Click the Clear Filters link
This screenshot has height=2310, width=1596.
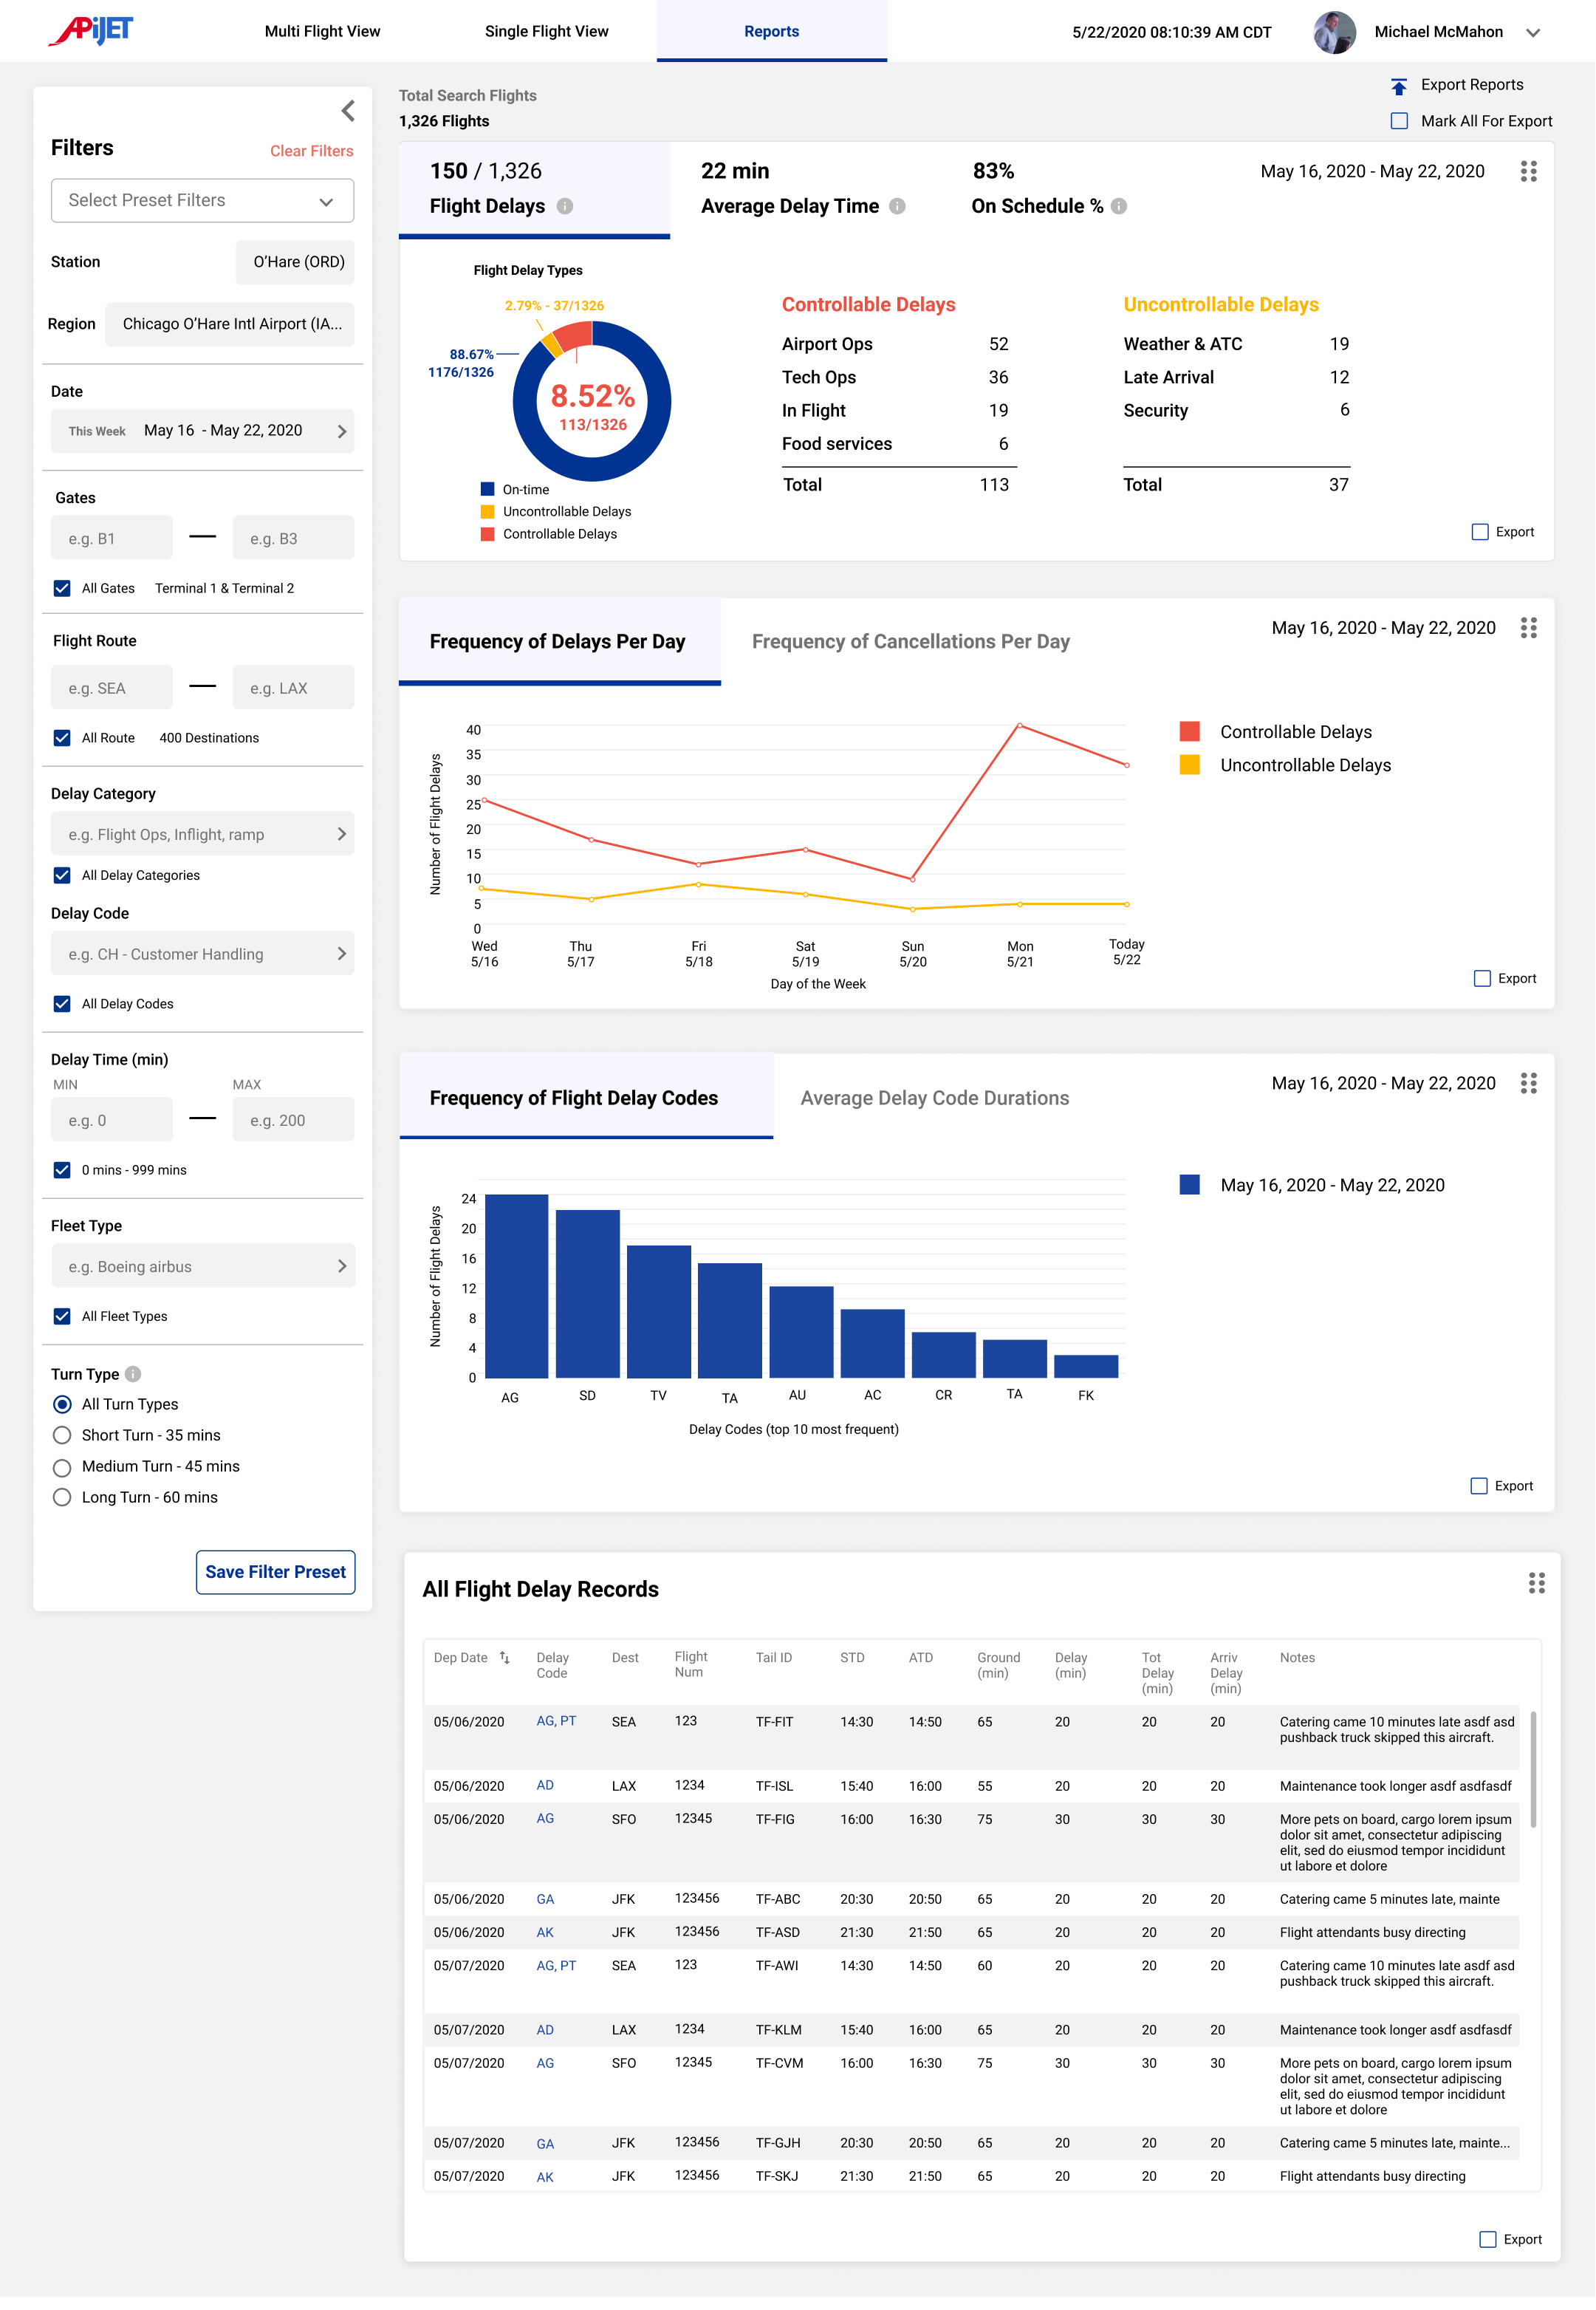click(x=311, y=151)
